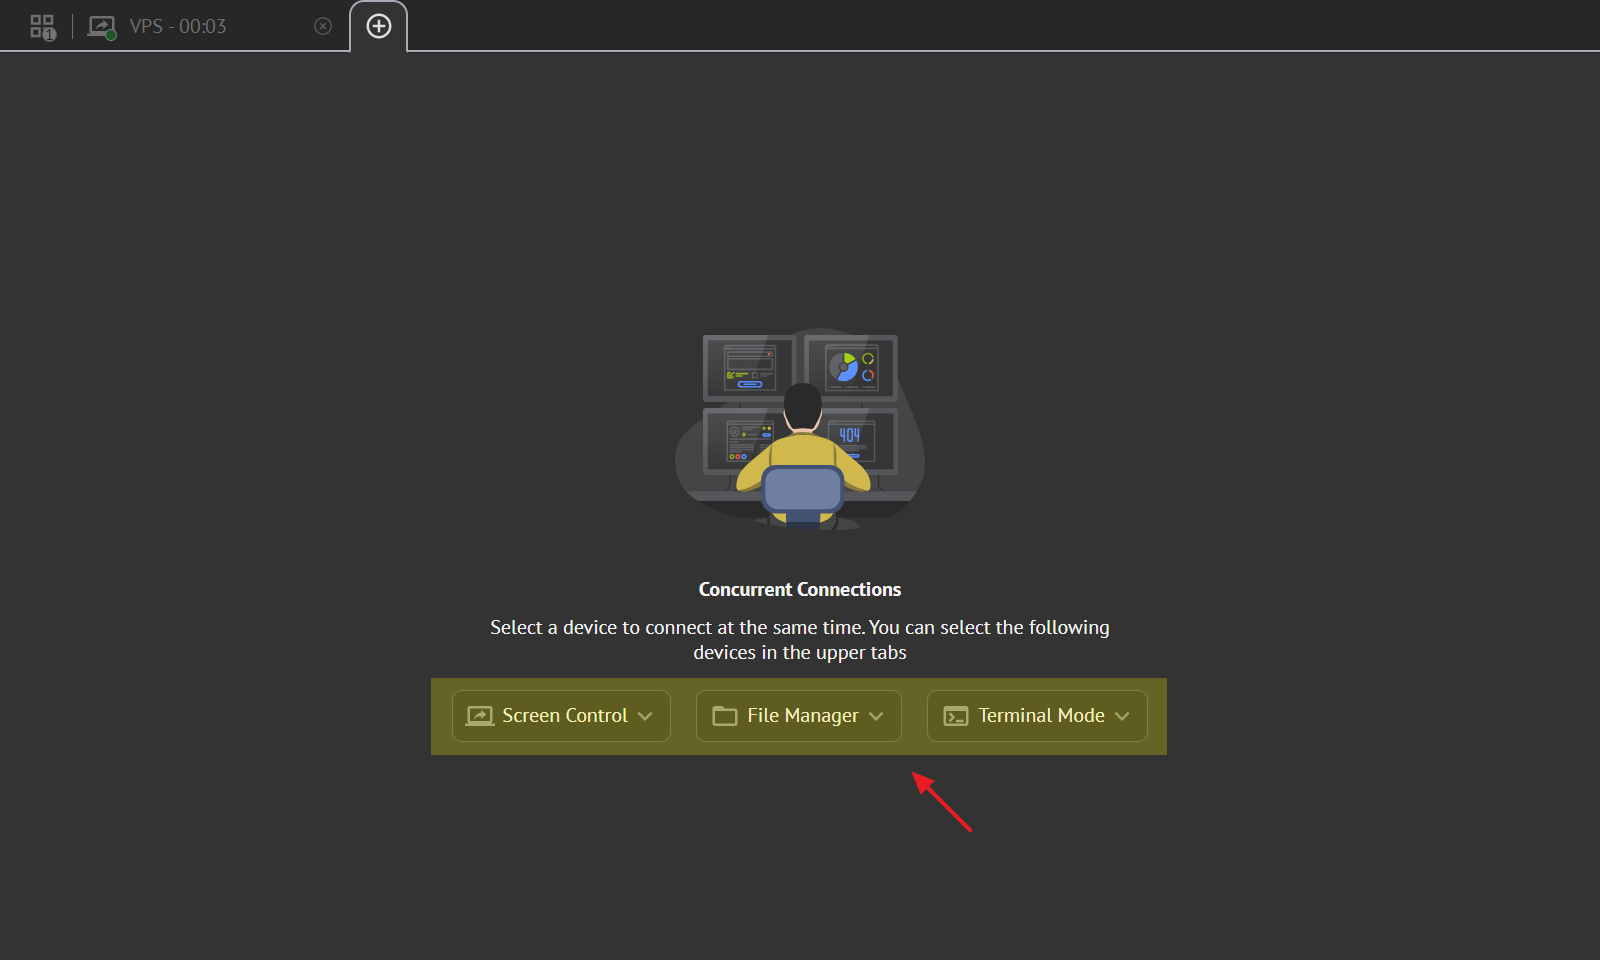Click the VPS tab's screen control icon
The width and height of the screenshot is (1600, 960).
click(x=100, y=26)
